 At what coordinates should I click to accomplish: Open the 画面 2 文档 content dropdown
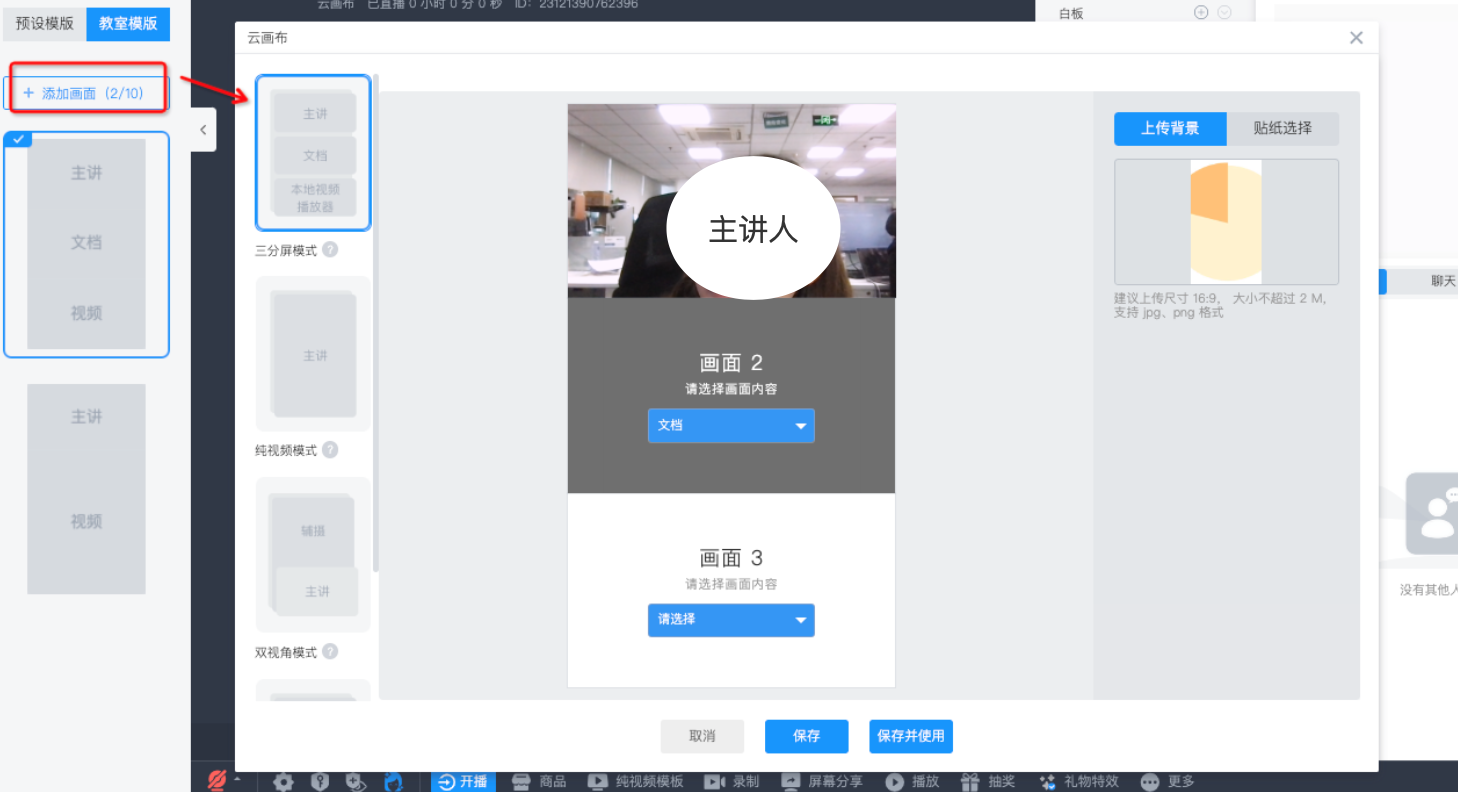pyautogui.click(x=731, y=425)
